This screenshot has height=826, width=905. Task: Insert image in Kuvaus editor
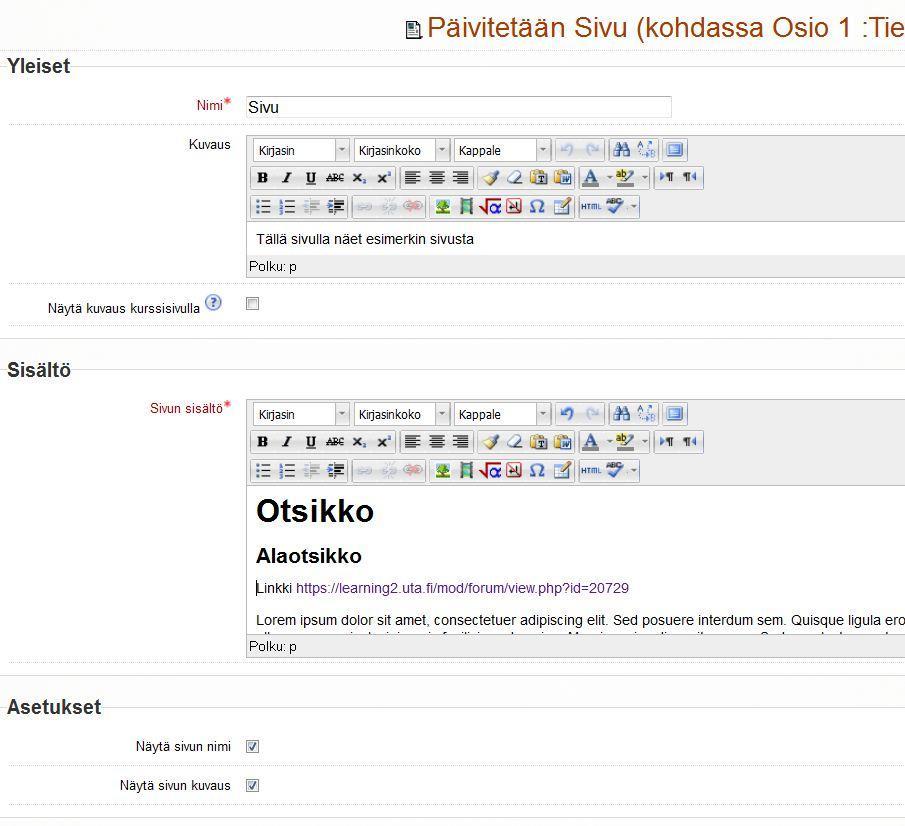coord(443,206)
